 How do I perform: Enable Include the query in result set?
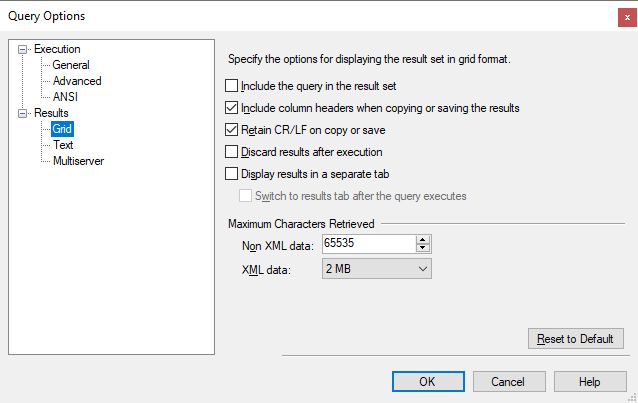coord(233,86)
